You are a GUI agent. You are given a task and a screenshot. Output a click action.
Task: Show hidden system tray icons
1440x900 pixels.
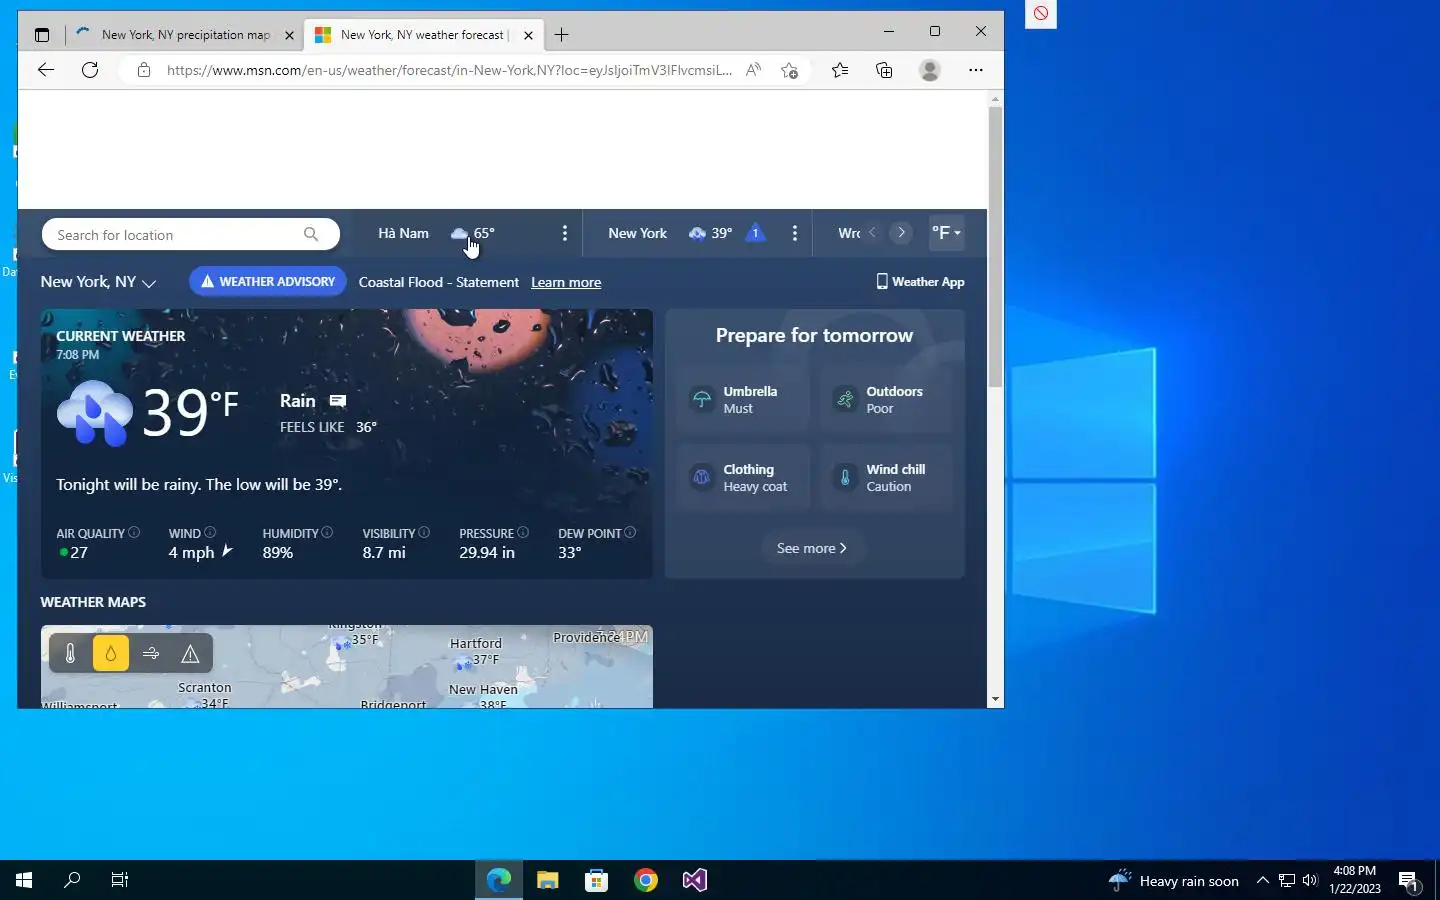[1262, 881]
